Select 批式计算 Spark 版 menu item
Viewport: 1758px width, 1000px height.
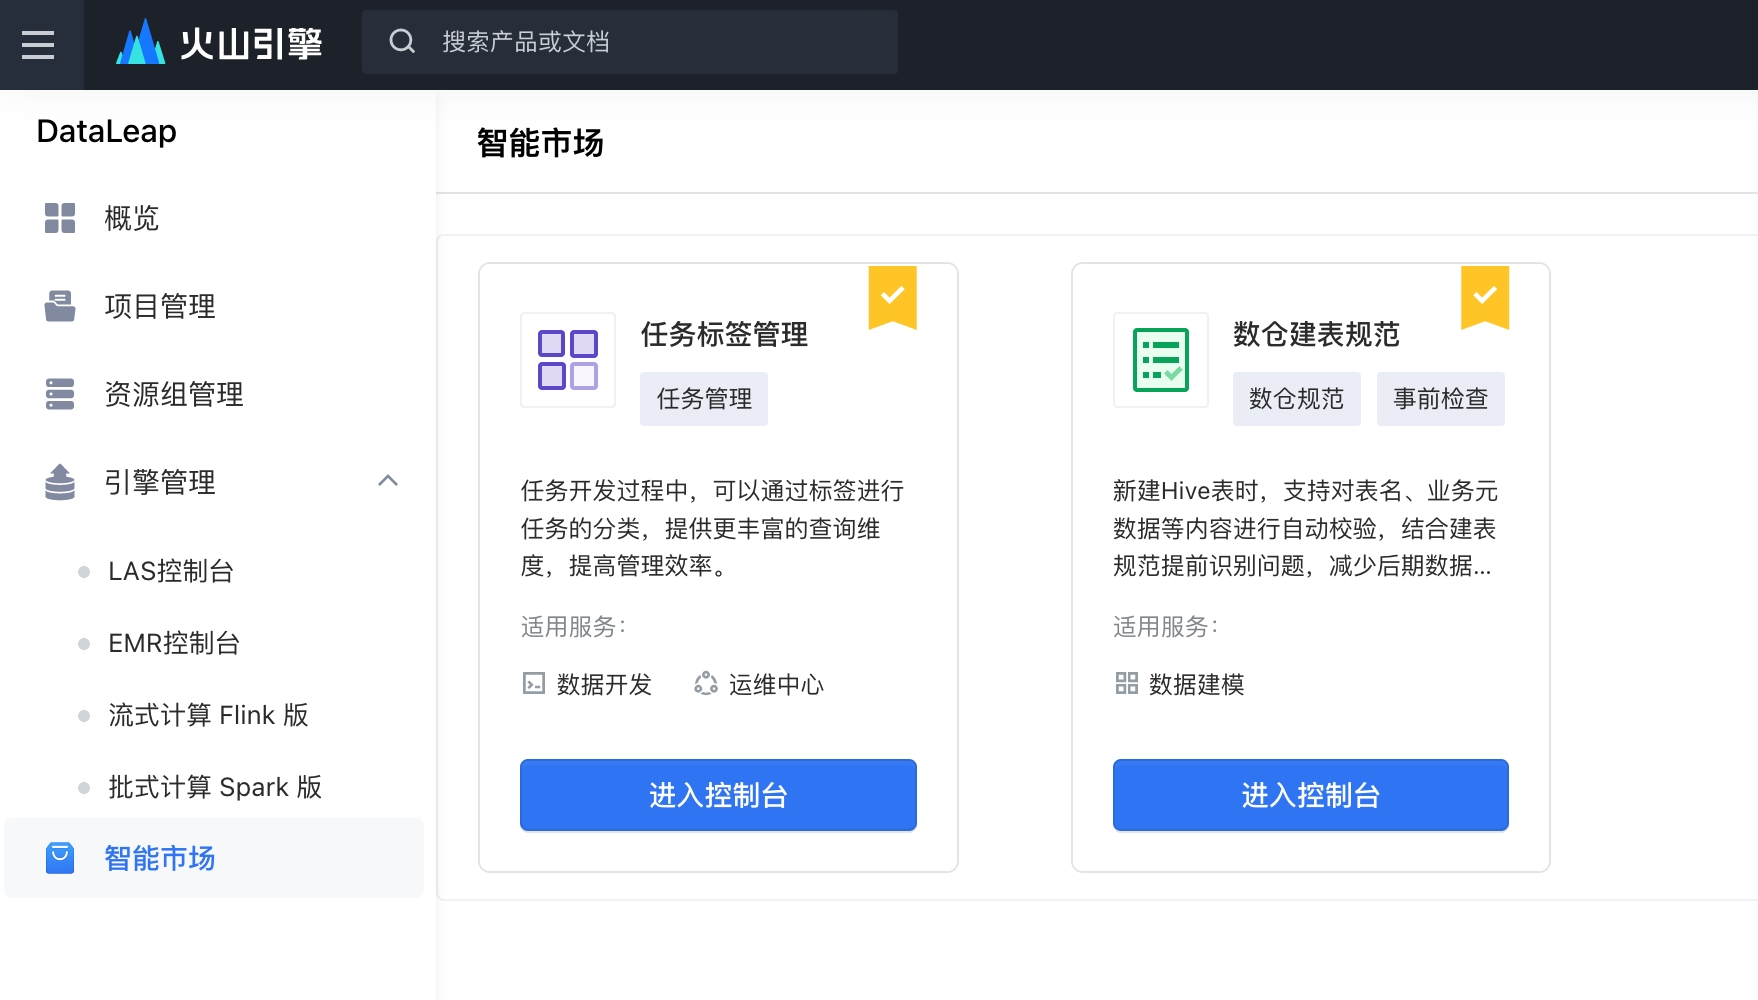pos(215,787)
